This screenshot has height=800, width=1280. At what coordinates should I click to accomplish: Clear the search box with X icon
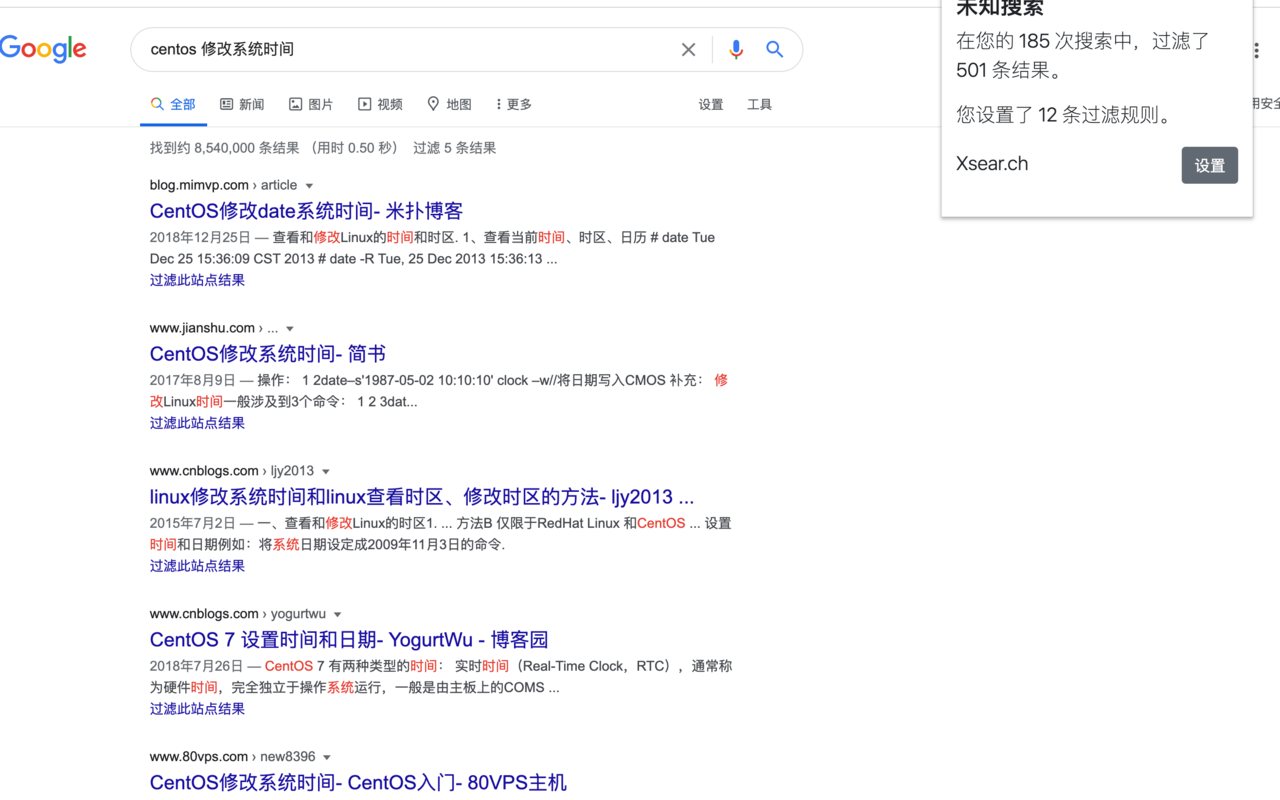click(x=688, y=49)
